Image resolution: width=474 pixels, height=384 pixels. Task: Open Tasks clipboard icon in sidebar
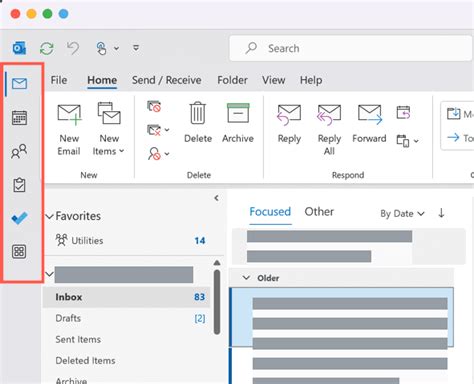(19, 185)
